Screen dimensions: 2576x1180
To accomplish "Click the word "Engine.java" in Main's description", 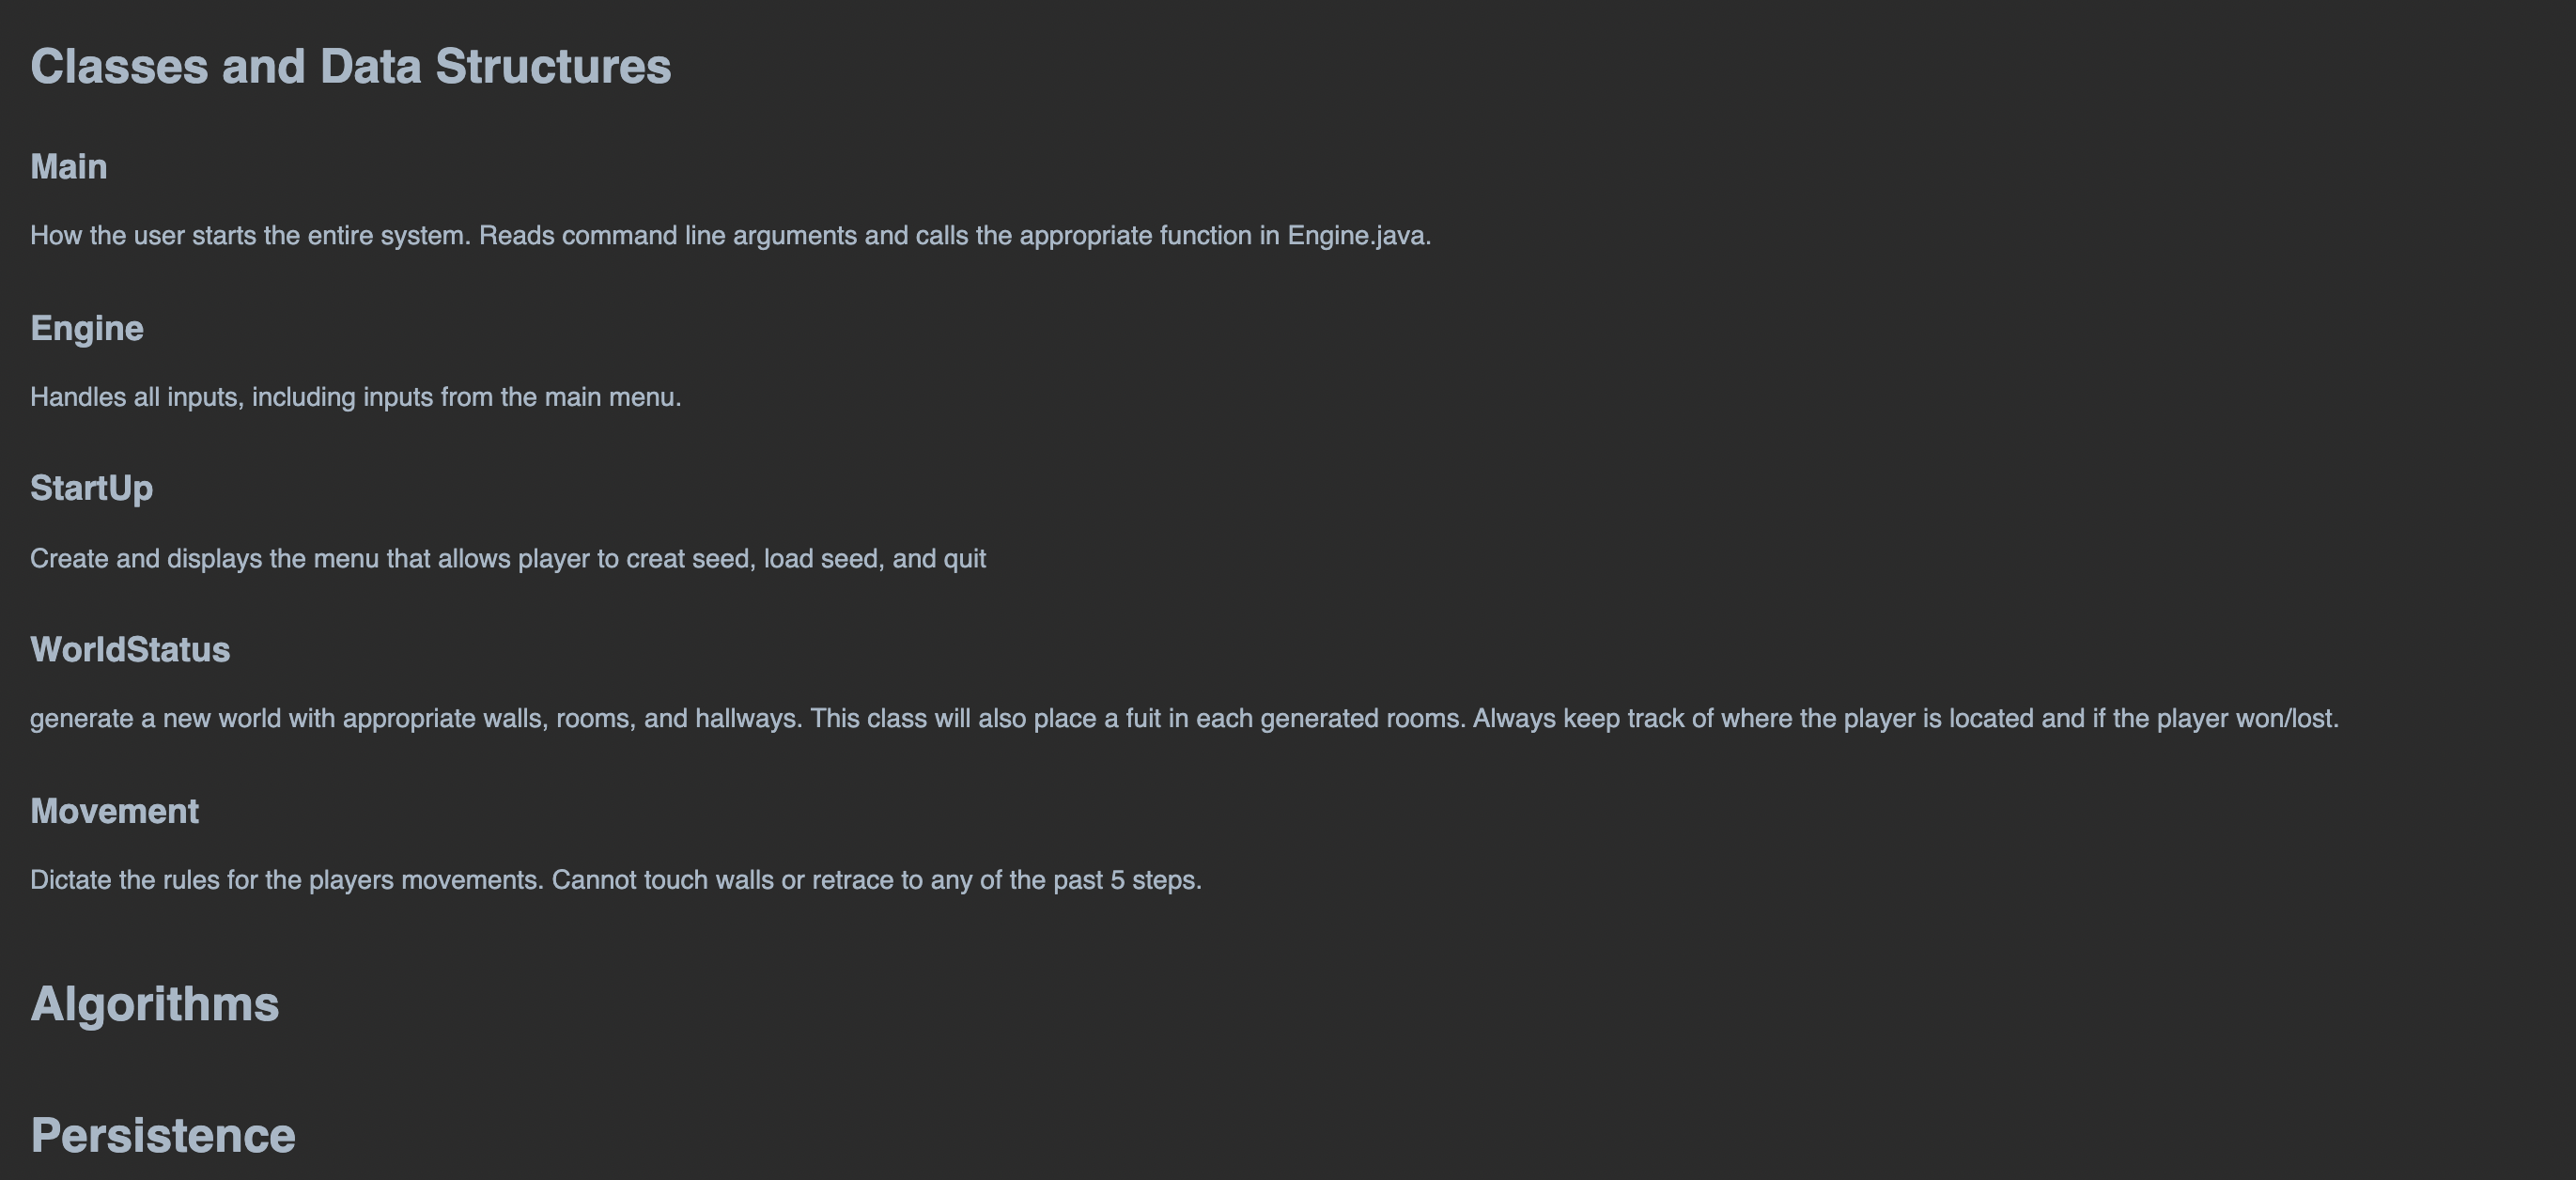I will pos(1357,236).
